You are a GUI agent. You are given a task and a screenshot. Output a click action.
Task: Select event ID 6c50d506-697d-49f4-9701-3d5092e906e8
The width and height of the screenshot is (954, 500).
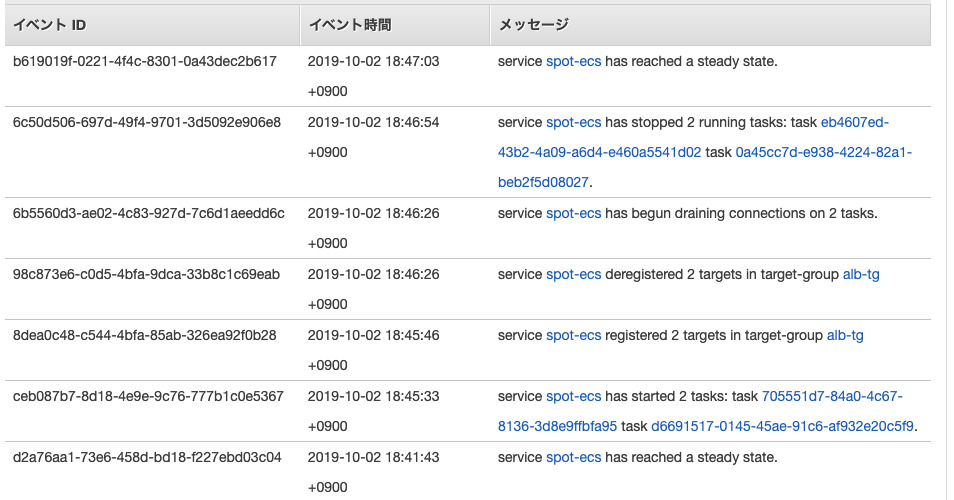click(147, 122)
